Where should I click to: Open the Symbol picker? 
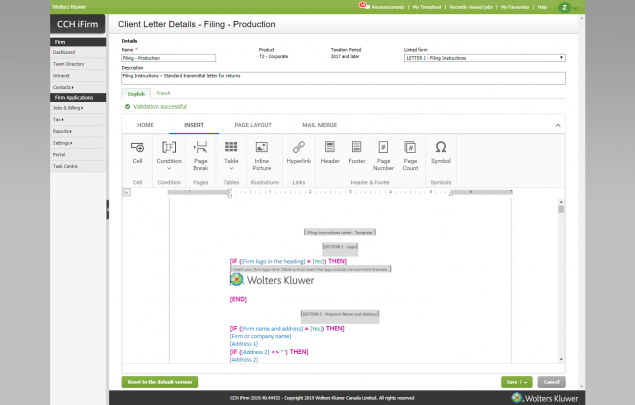(440, 151)
